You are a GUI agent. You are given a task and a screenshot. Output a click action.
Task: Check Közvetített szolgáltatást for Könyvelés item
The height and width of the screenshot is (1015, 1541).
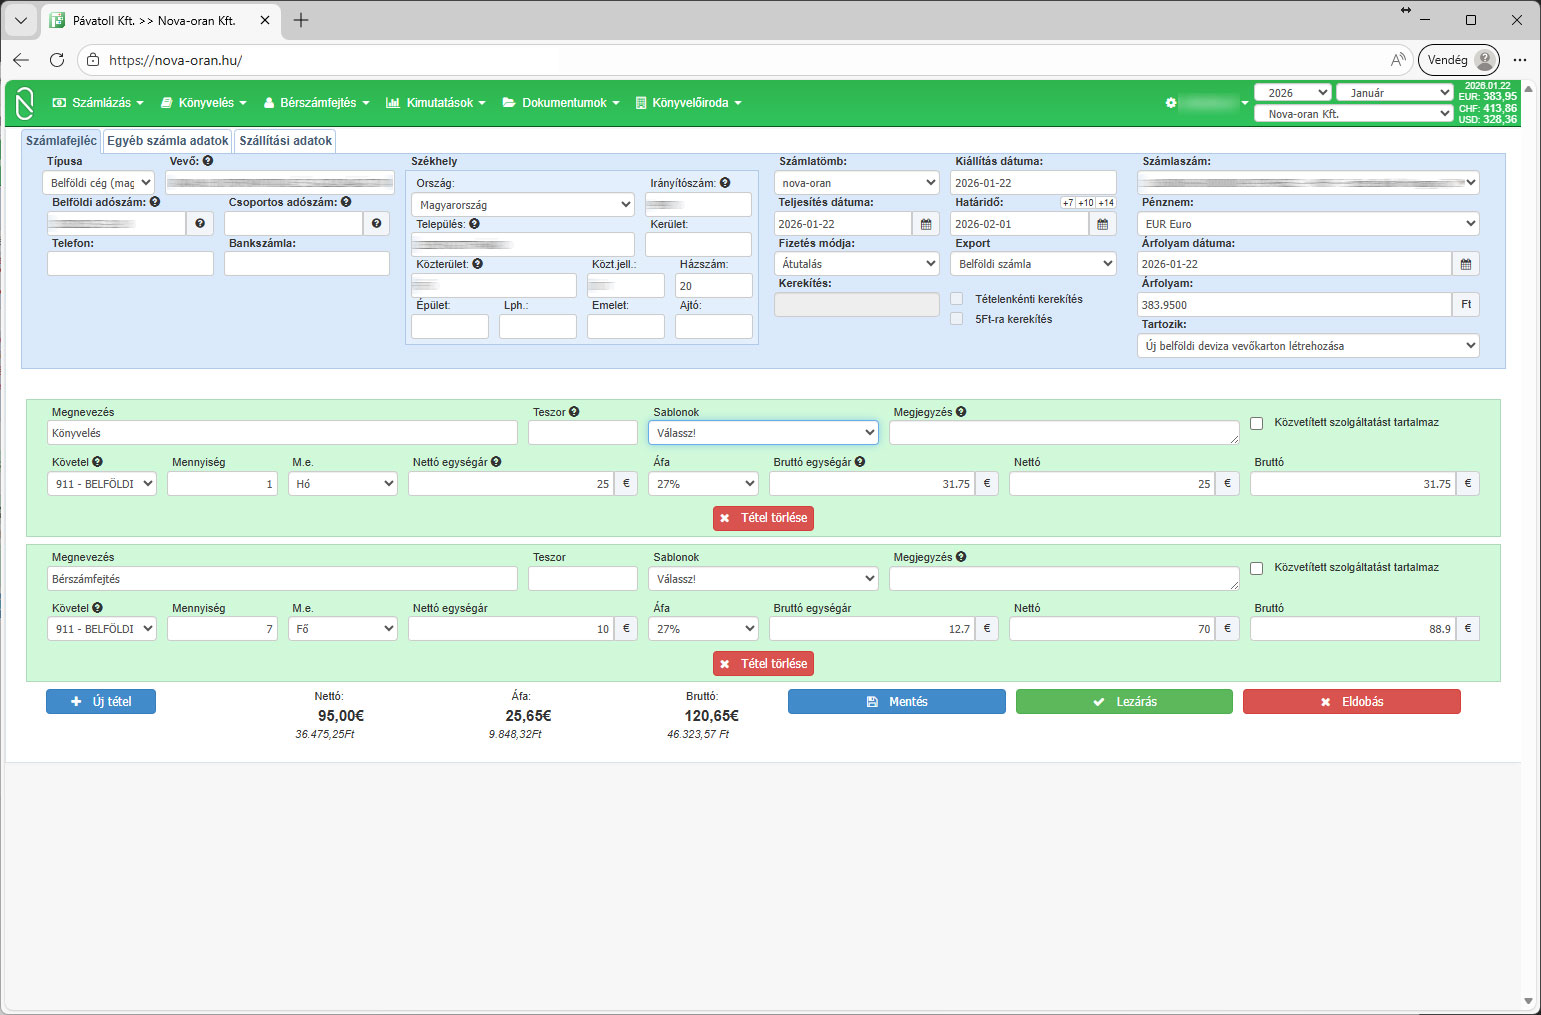[1257, 423]
